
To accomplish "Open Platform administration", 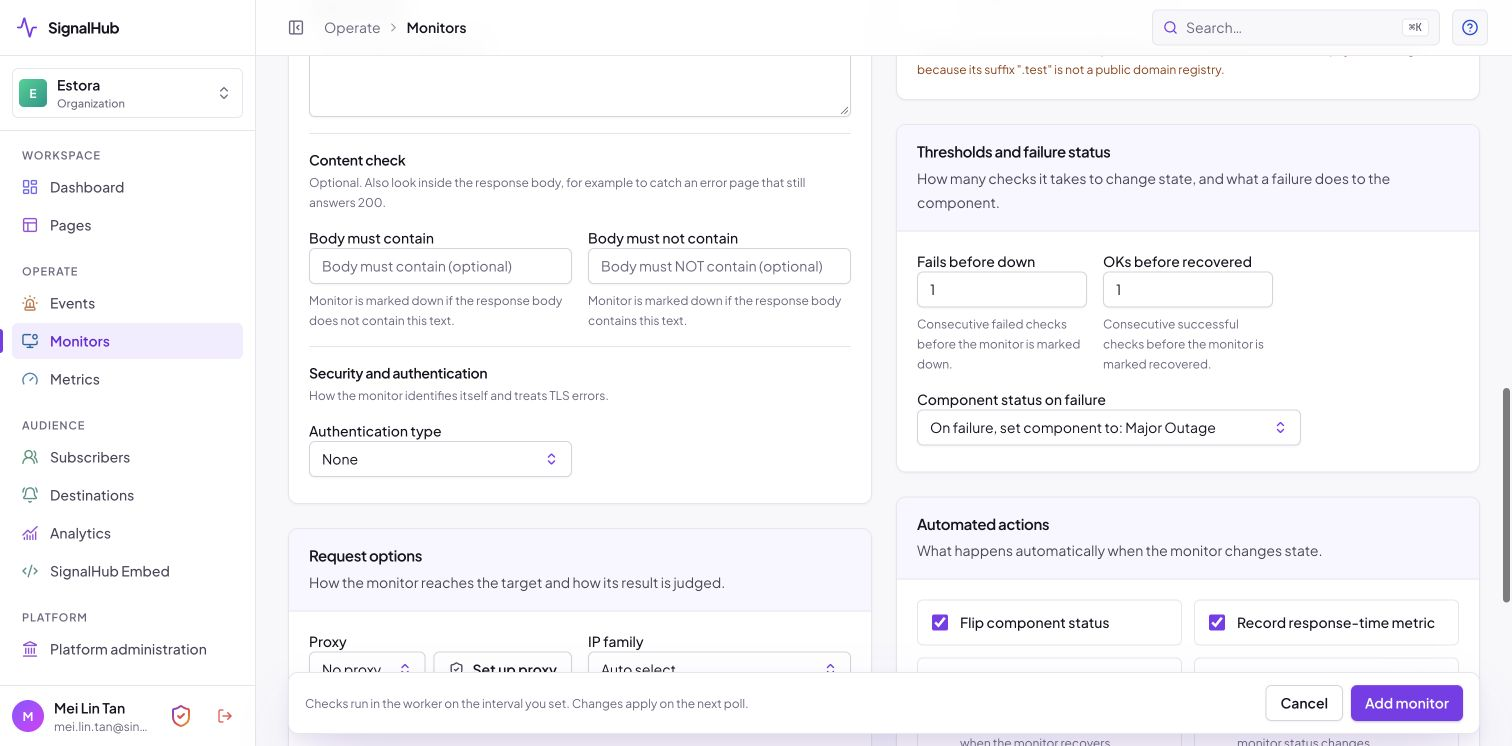I will tap(127, 649).
